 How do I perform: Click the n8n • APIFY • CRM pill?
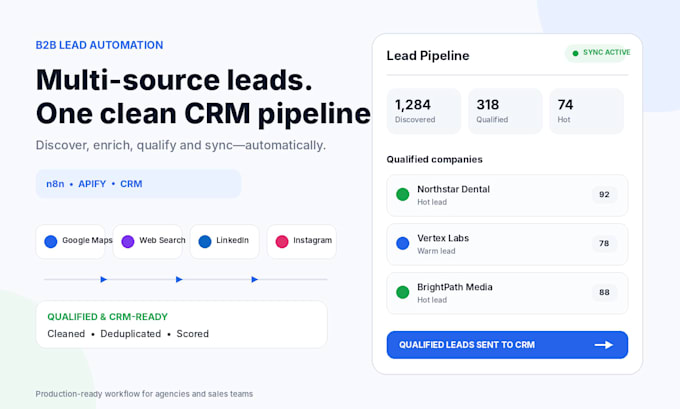coord(138,184)
